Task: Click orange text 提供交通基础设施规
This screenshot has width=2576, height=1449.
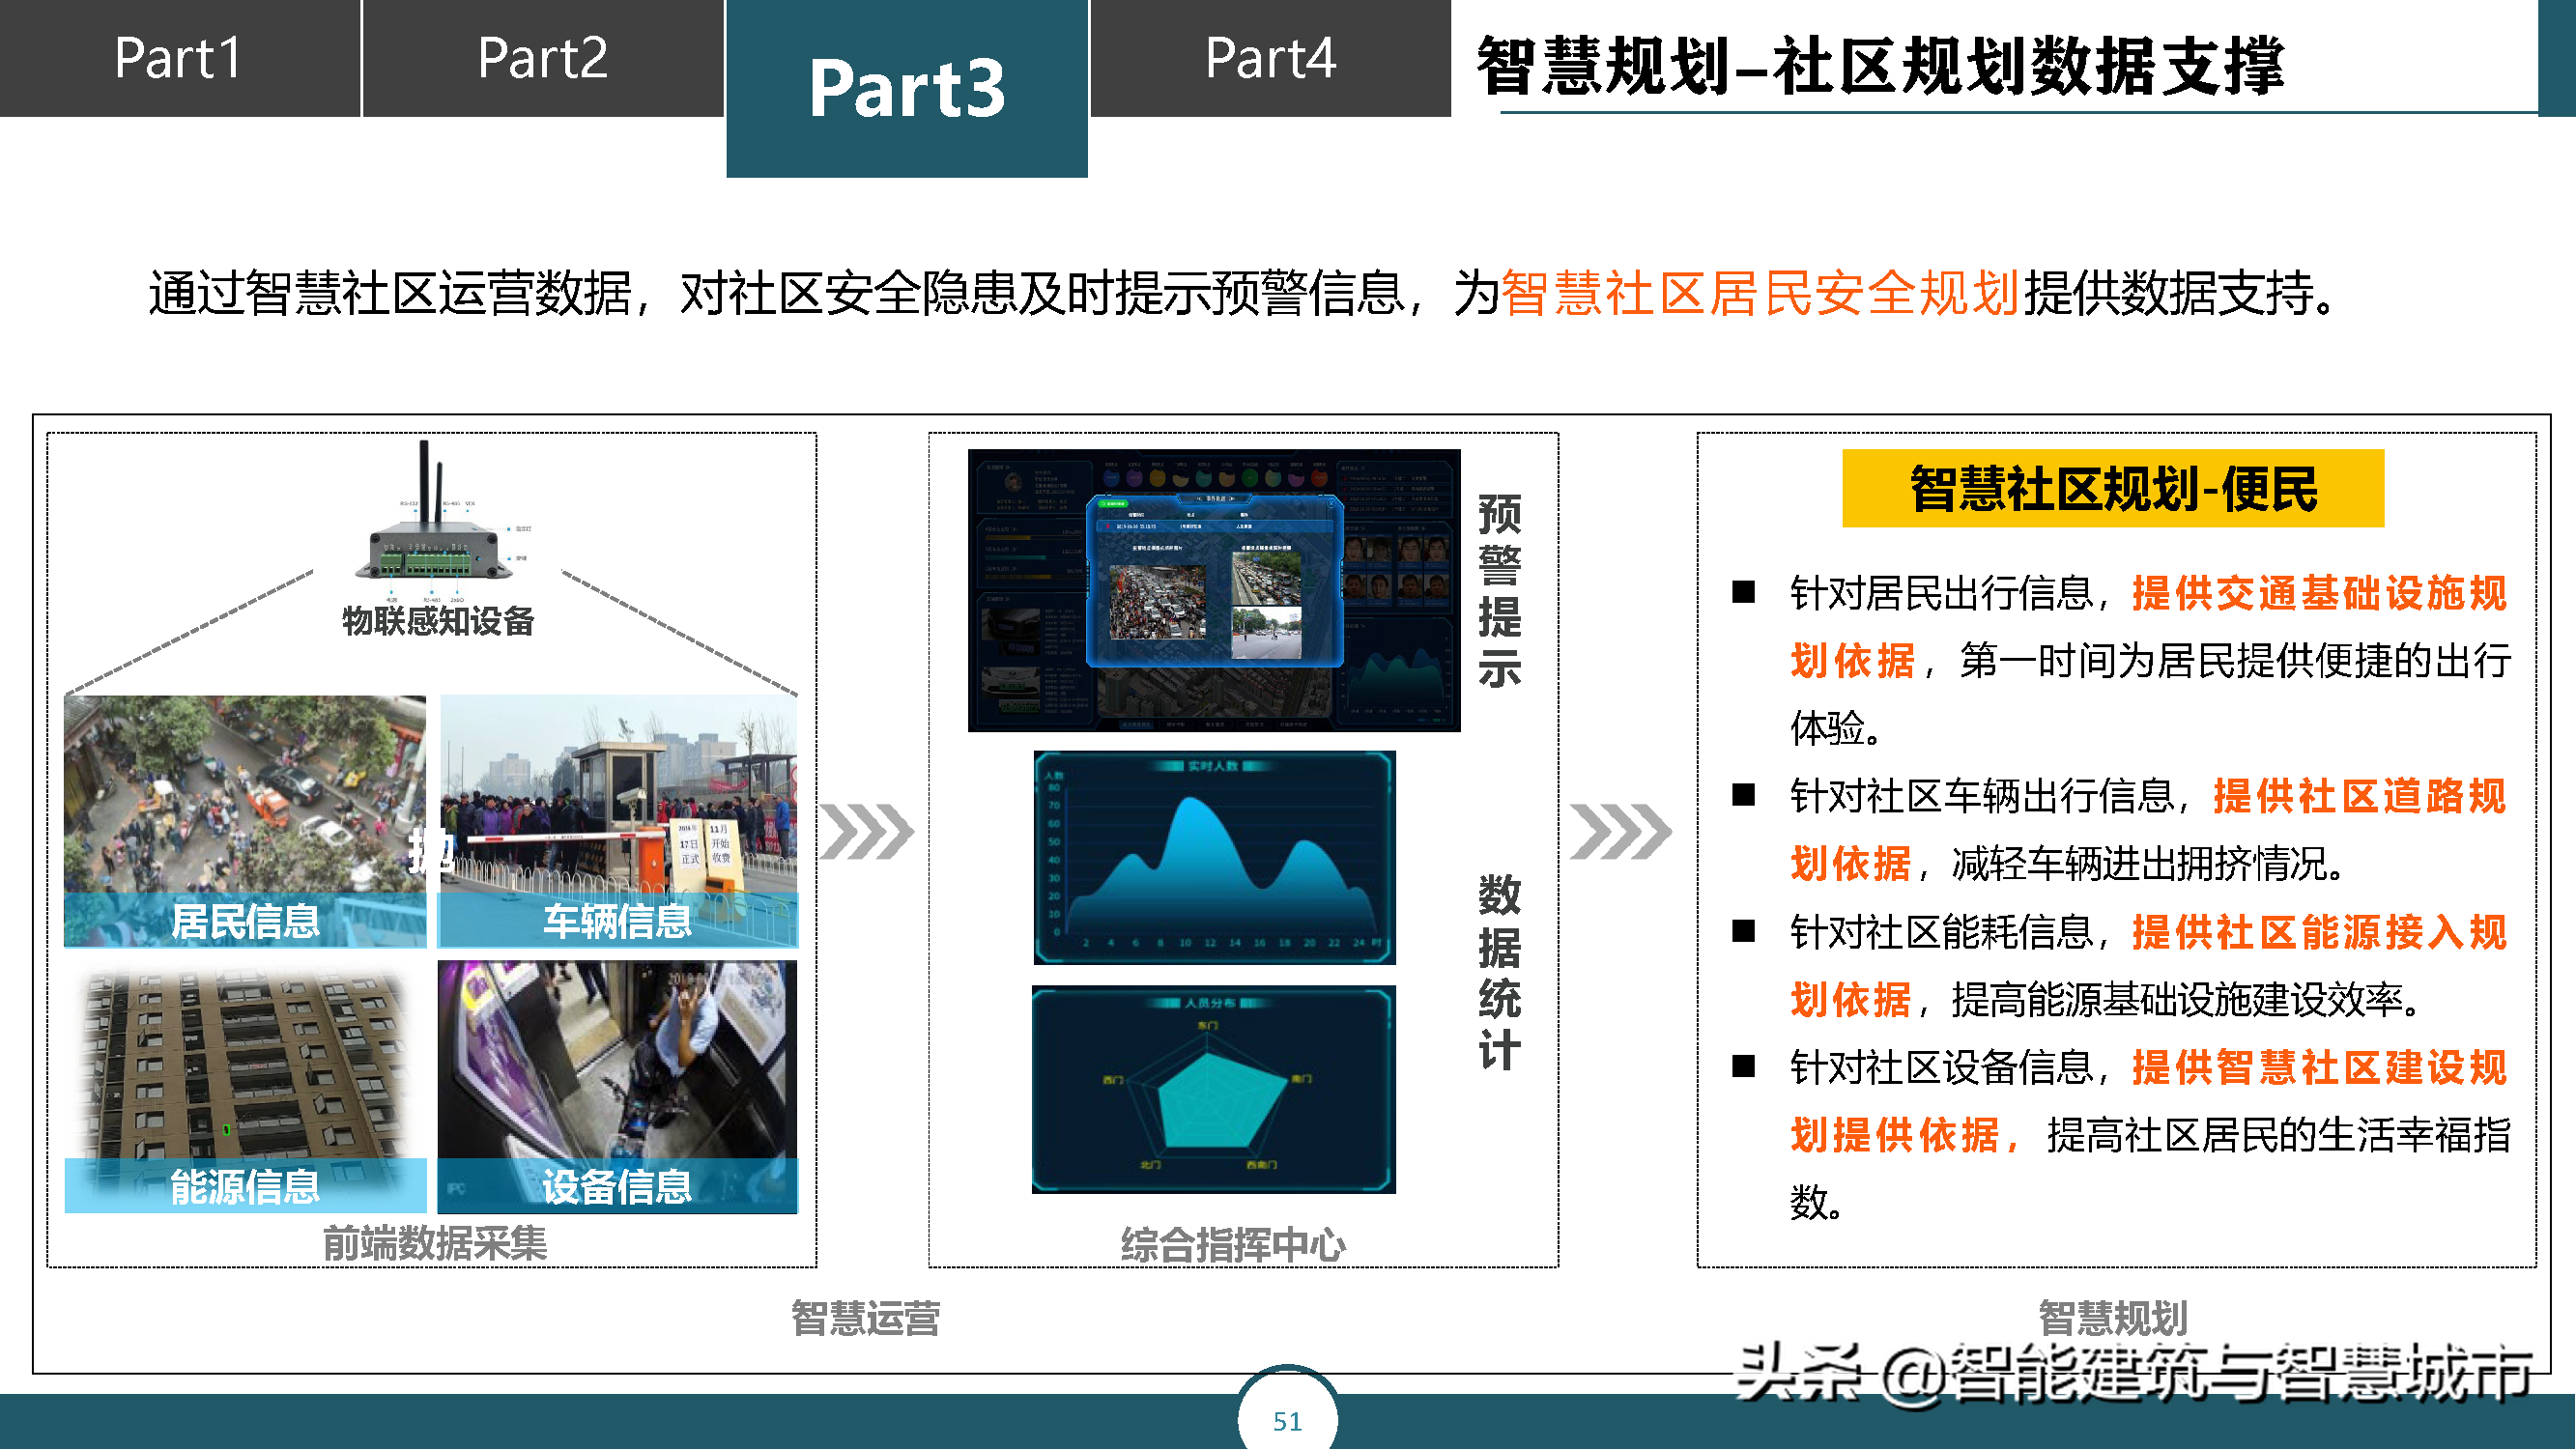Action: [x=2320, y=593]
